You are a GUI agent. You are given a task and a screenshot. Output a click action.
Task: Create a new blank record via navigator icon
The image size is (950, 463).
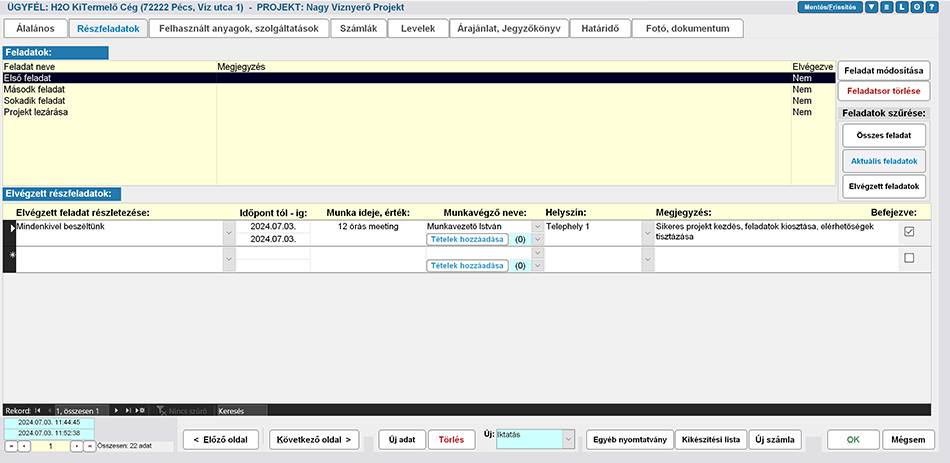coord(140,410)
